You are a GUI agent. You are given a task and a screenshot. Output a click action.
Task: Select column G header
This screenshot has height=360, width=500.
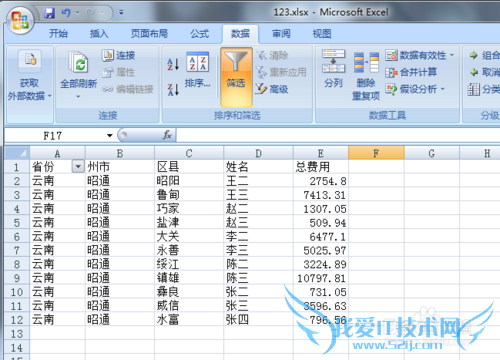click(x=432, y=153)
